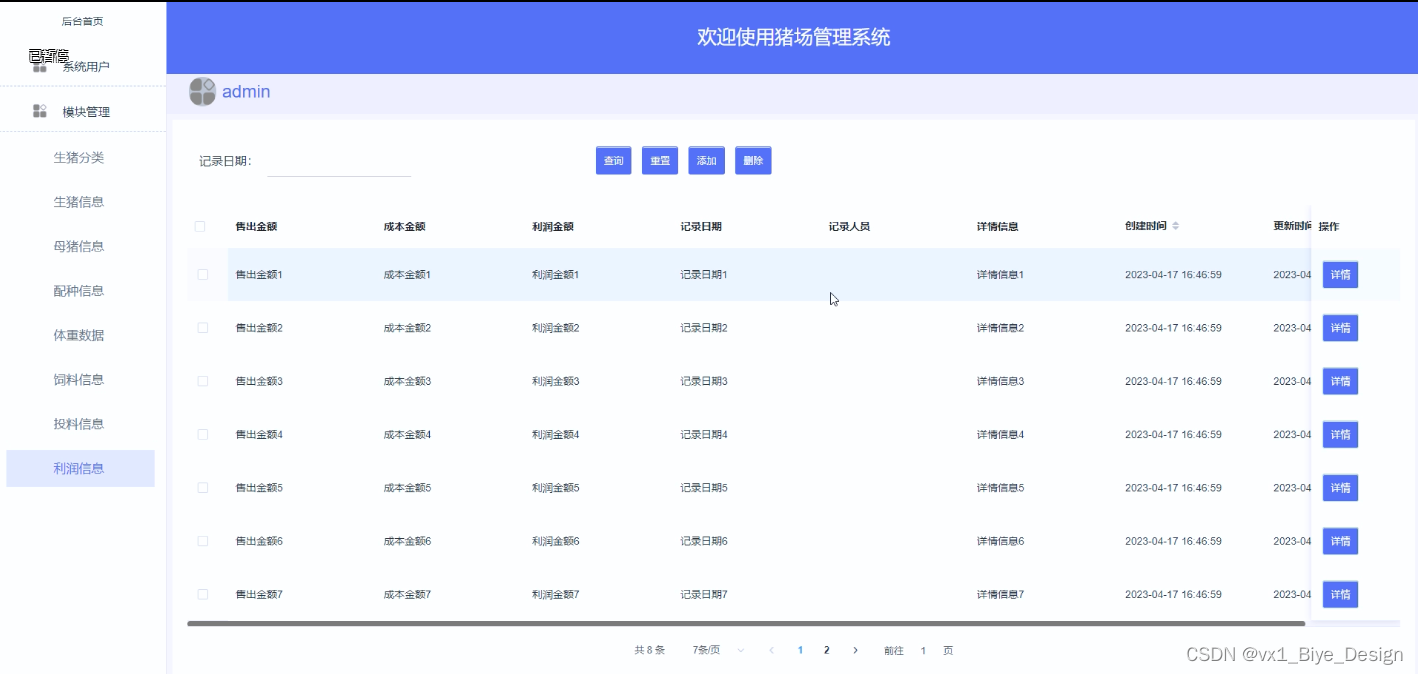Screen dimensions: 1418x674
Task: Click cell 售出金额6
Action: coord(259,541)
